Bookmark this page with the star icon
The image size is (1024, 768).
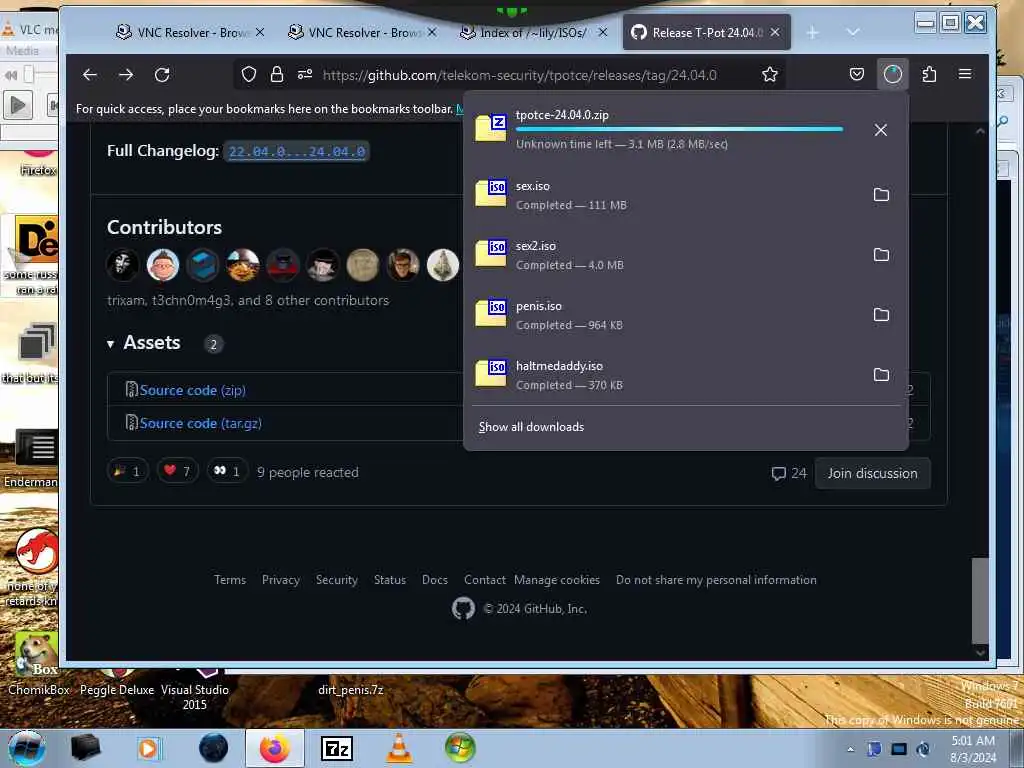(770, 74)
